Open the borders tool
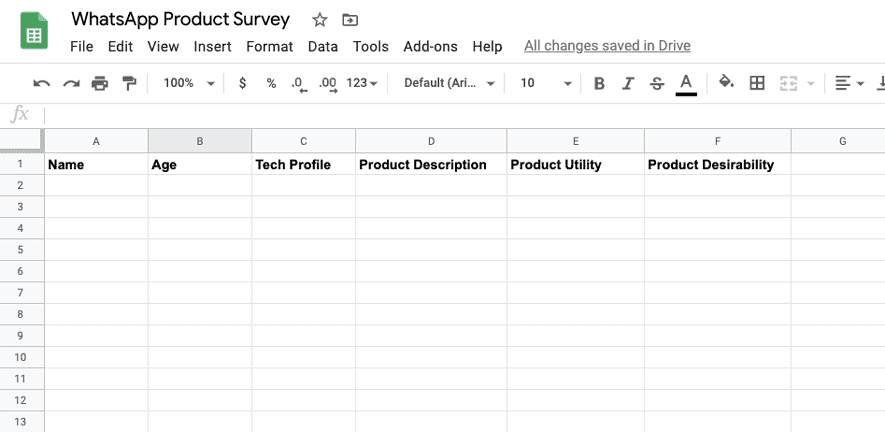 click(757, 83)
